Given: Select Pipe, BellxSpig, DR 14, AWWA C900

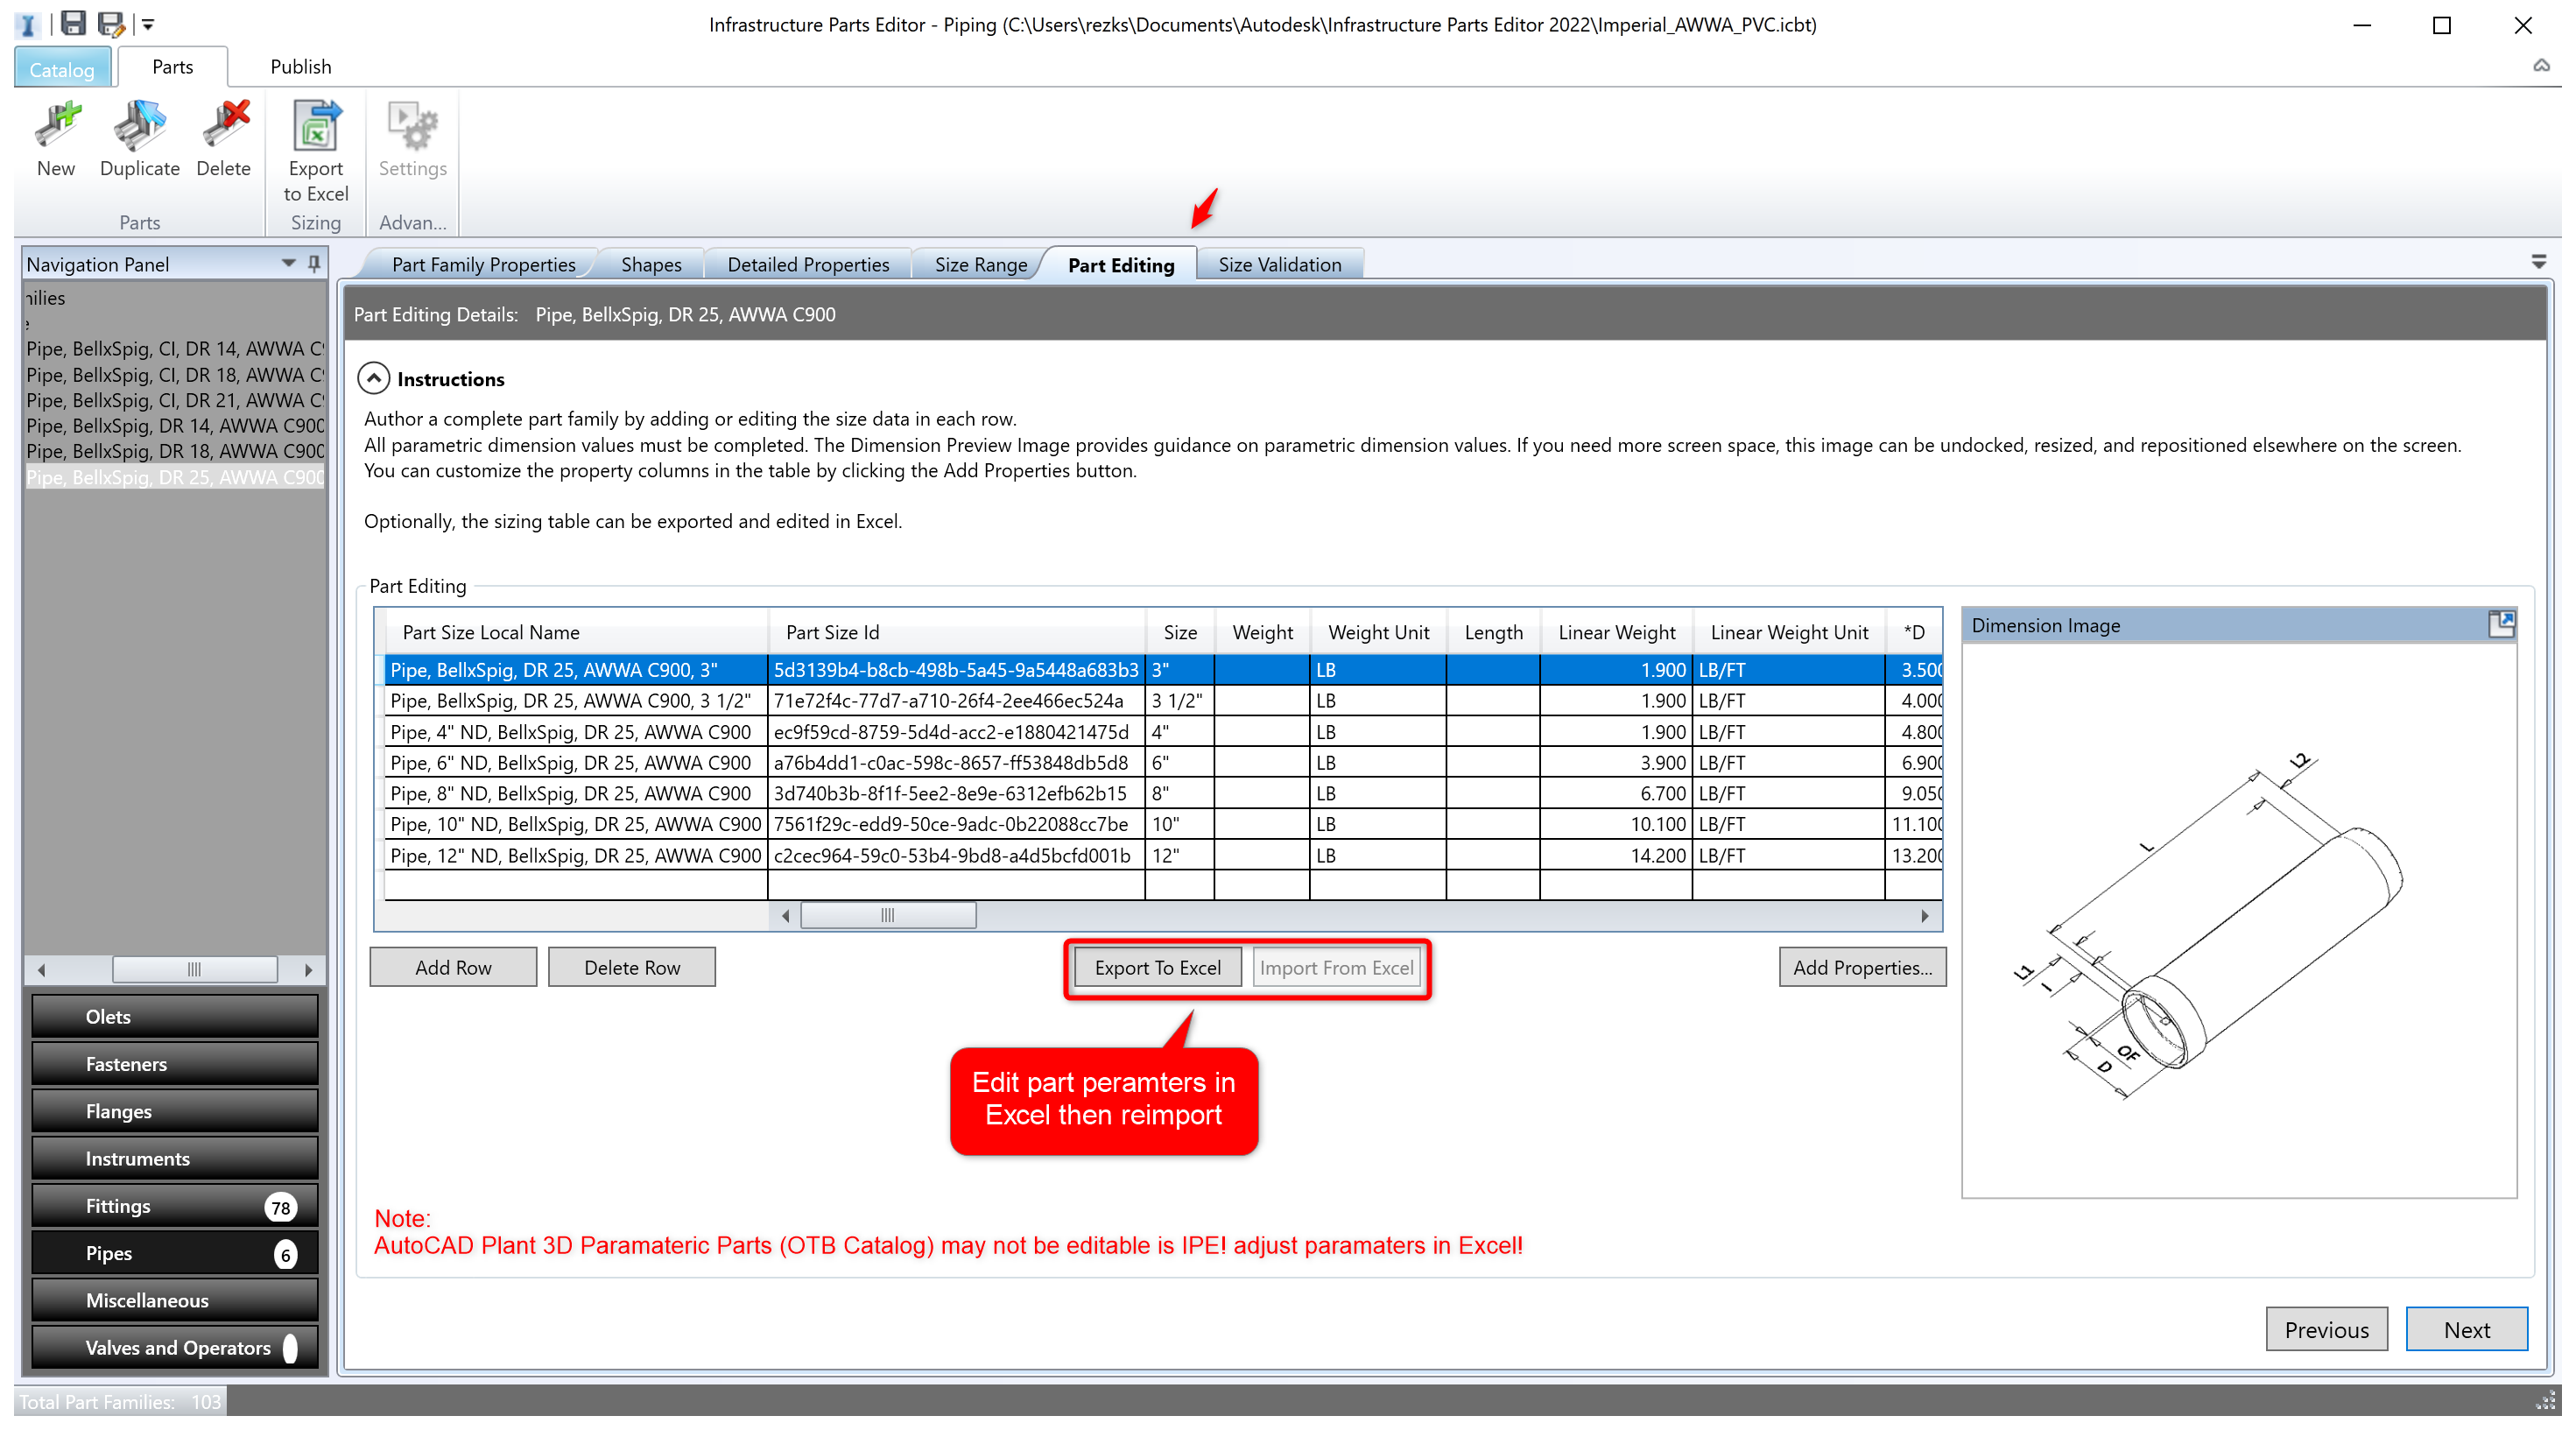Looking at the screenshot, I should coord(174,426).
